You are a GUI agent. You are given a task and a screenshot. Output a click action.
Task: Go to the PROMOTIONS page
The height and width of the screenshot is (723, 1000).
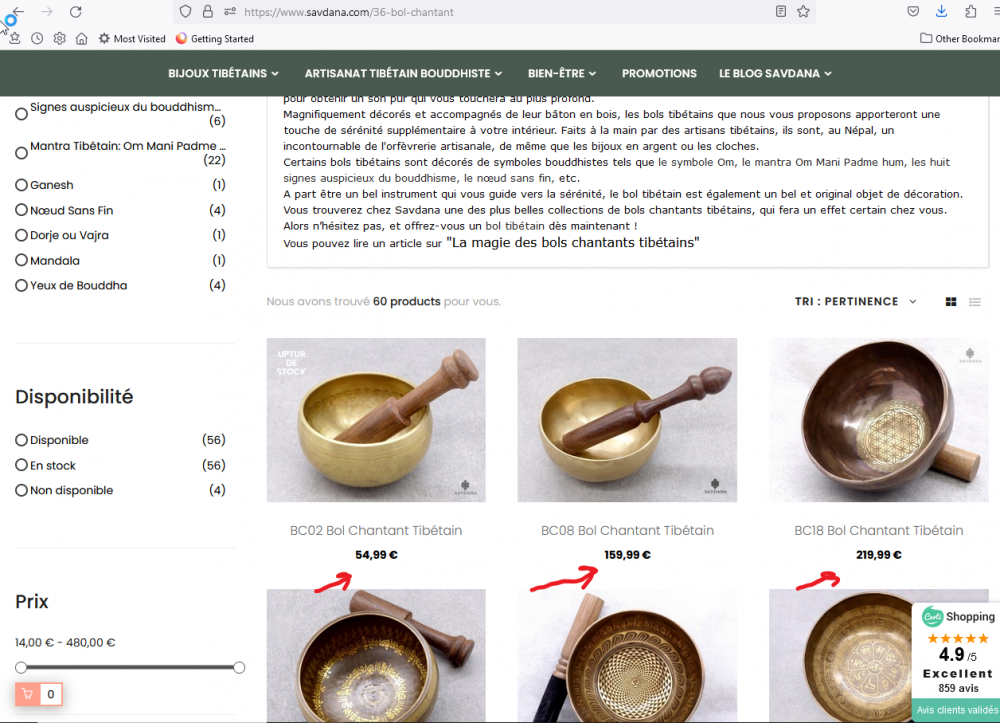coord(659,73)
